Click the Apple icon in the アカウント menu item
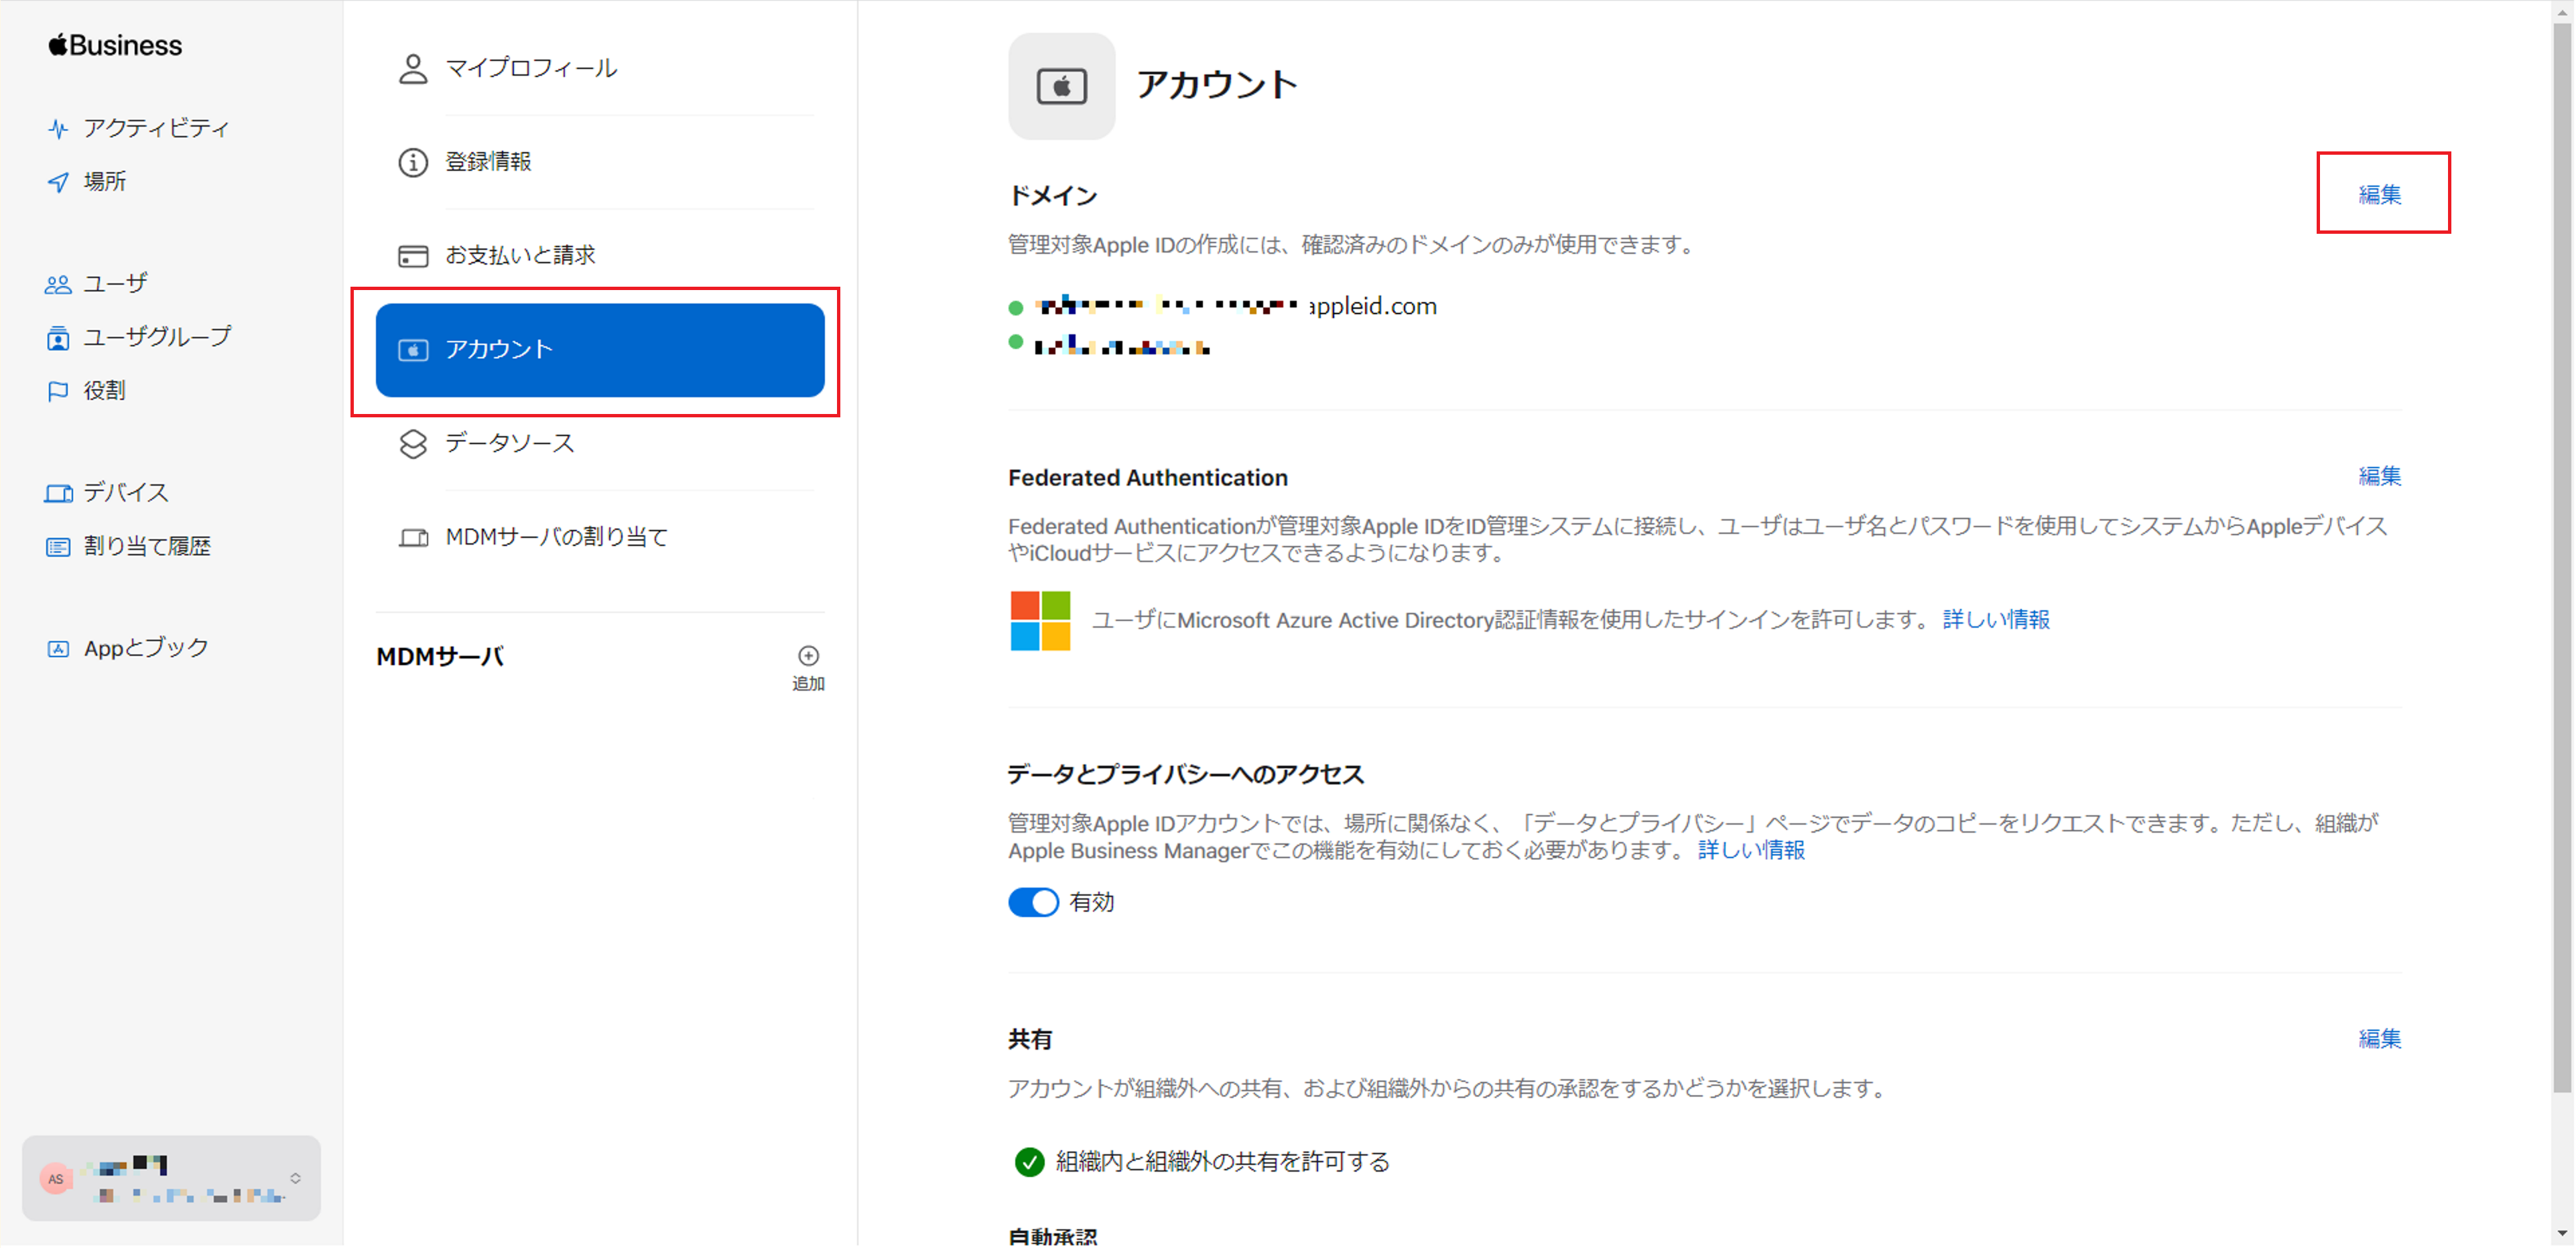 pos(413,350)
